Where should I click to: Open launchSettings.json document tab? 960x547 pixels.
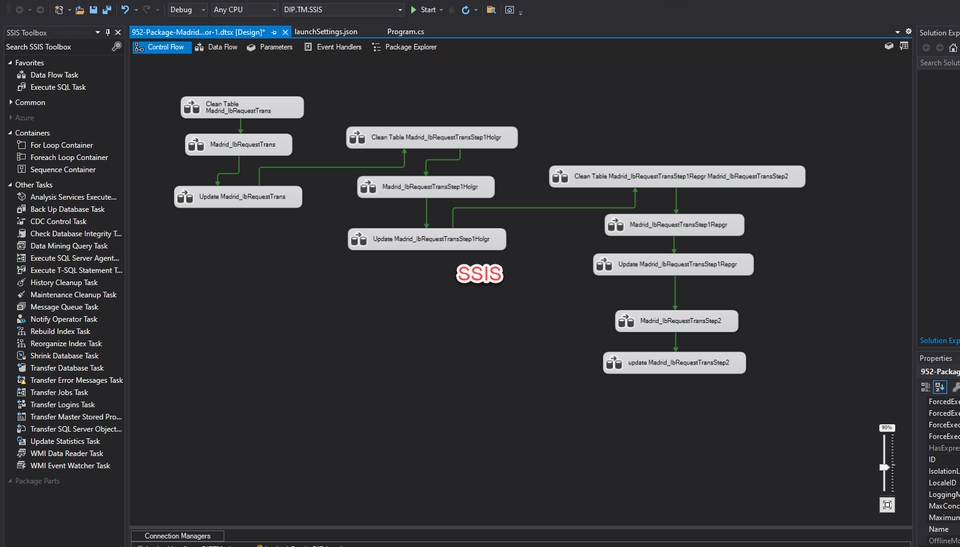[326, 31]
